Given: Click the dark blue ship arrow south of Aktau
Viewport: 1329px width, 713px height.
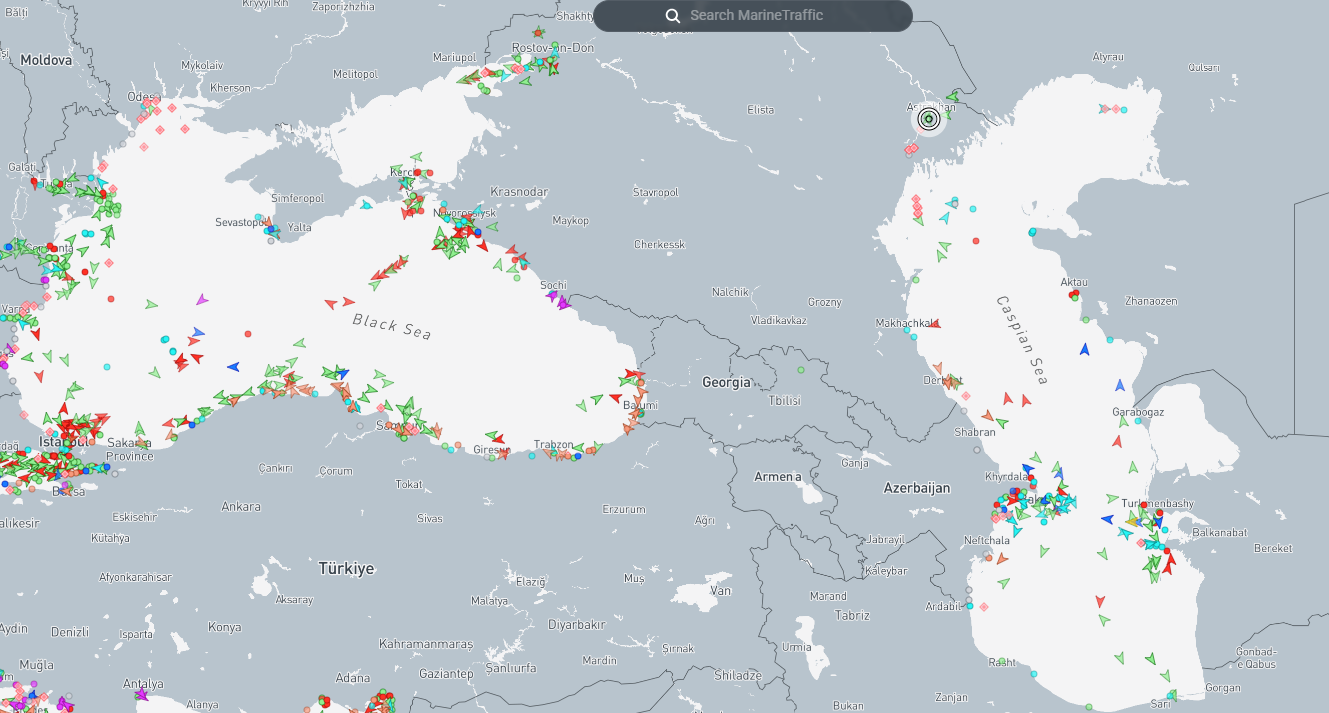Looking at the screenshot, I should click(x=1085, y=349).
